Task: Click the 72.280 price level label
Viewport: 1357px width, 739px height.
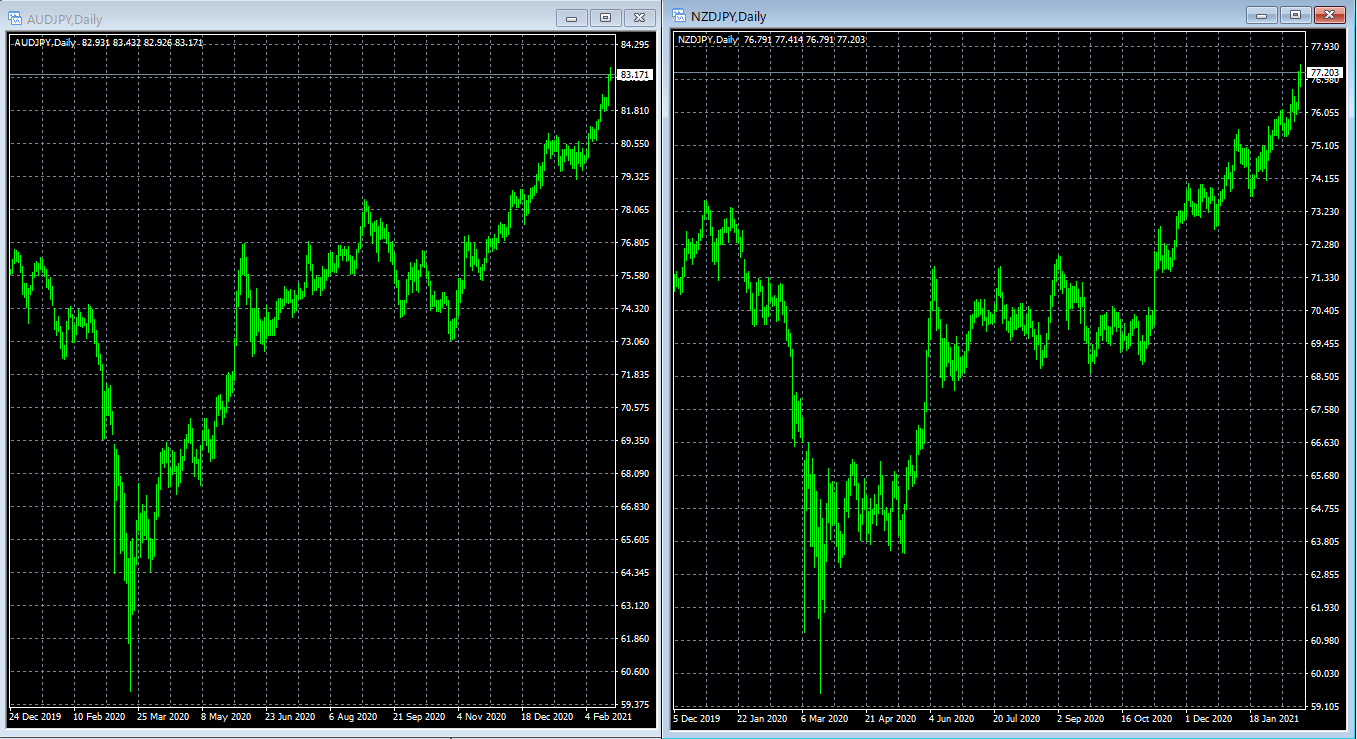Action: click(1324, 245)
